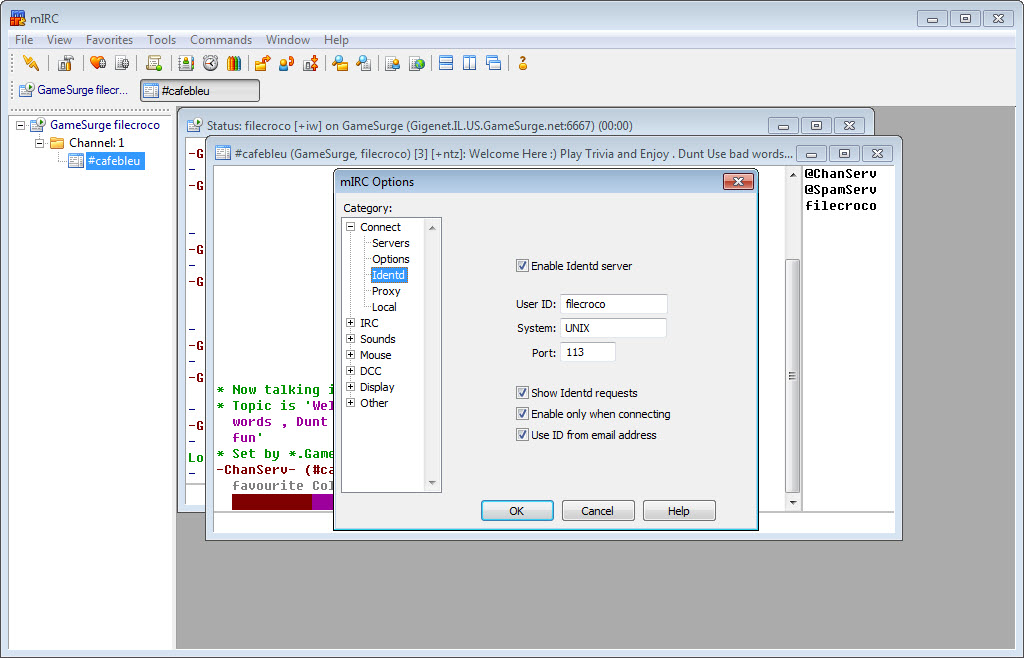Open Favorites via the heart toolbar icon
The width and height of the screenshot is (1024, 658).
(98, 63)
